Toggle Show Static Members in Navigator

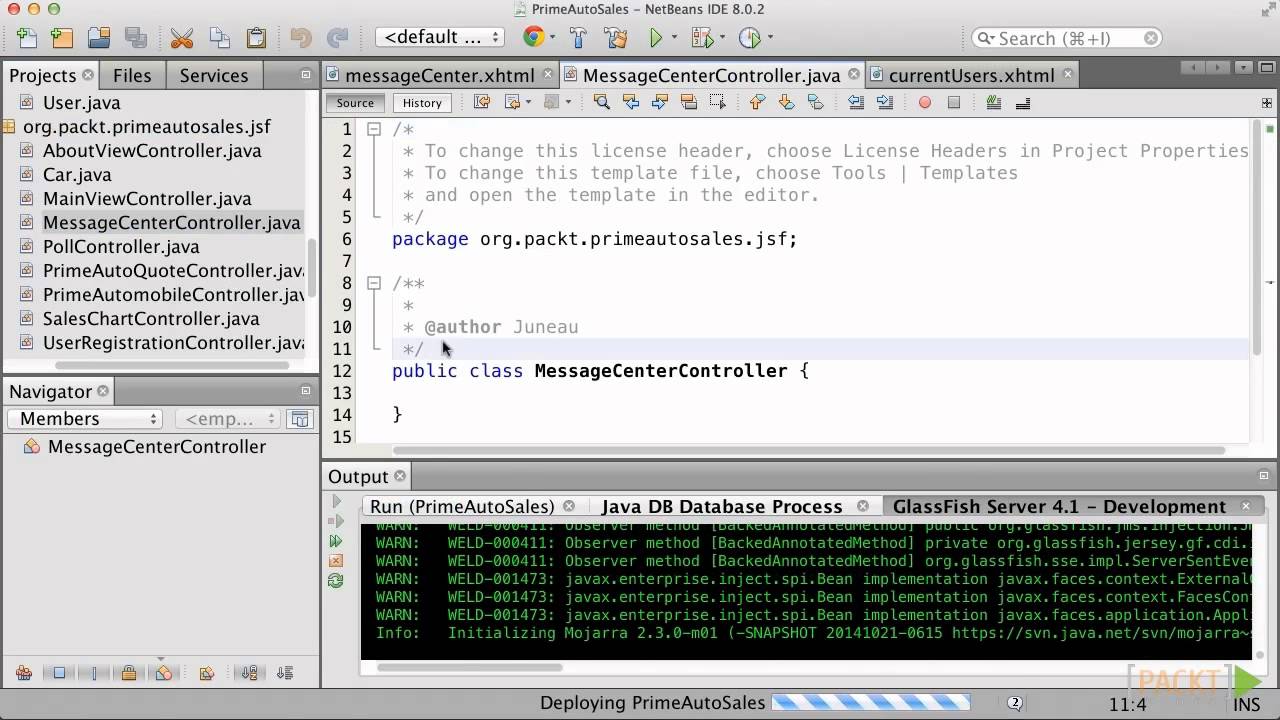[x=94, y=673]
